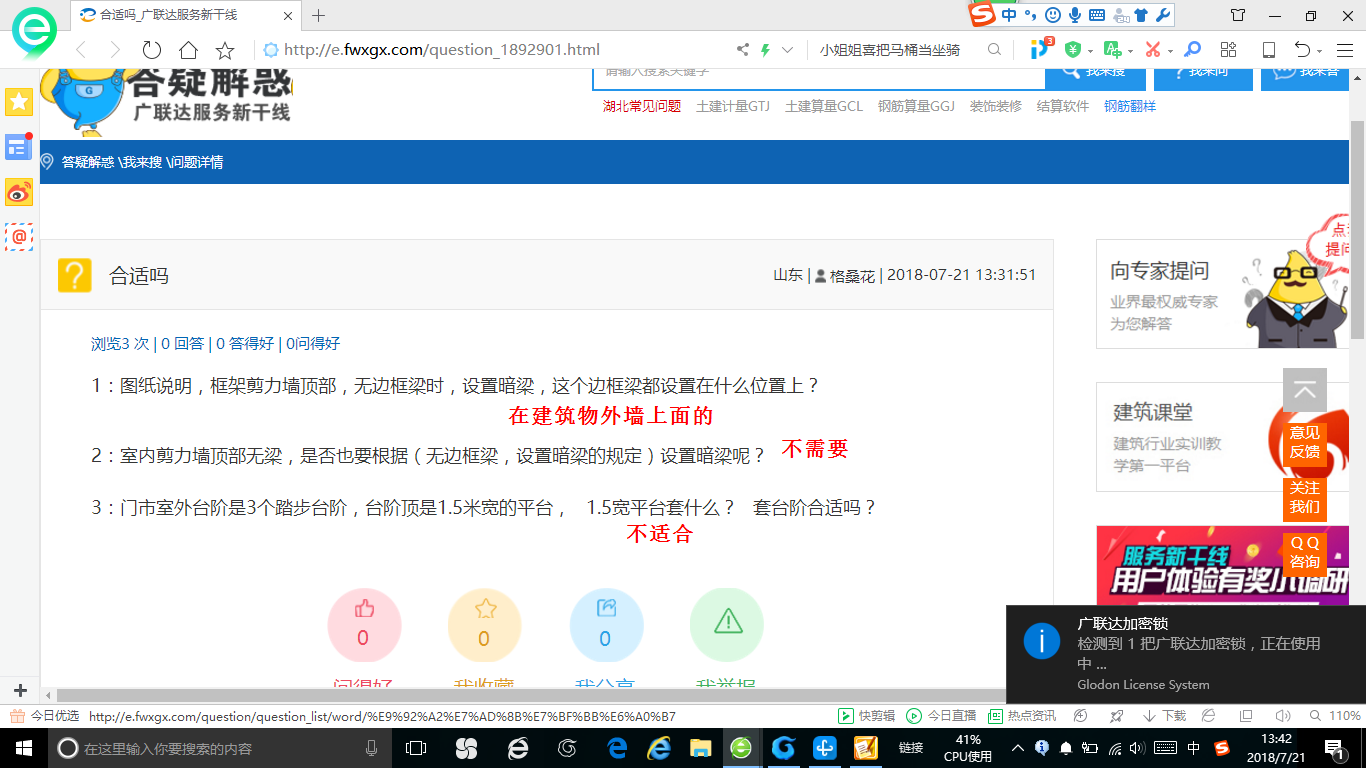Expand the green shield icon dropdown arrow
Viewport: 1366px width, 768px height.
pyautogui.click(x=1090, y=51)
